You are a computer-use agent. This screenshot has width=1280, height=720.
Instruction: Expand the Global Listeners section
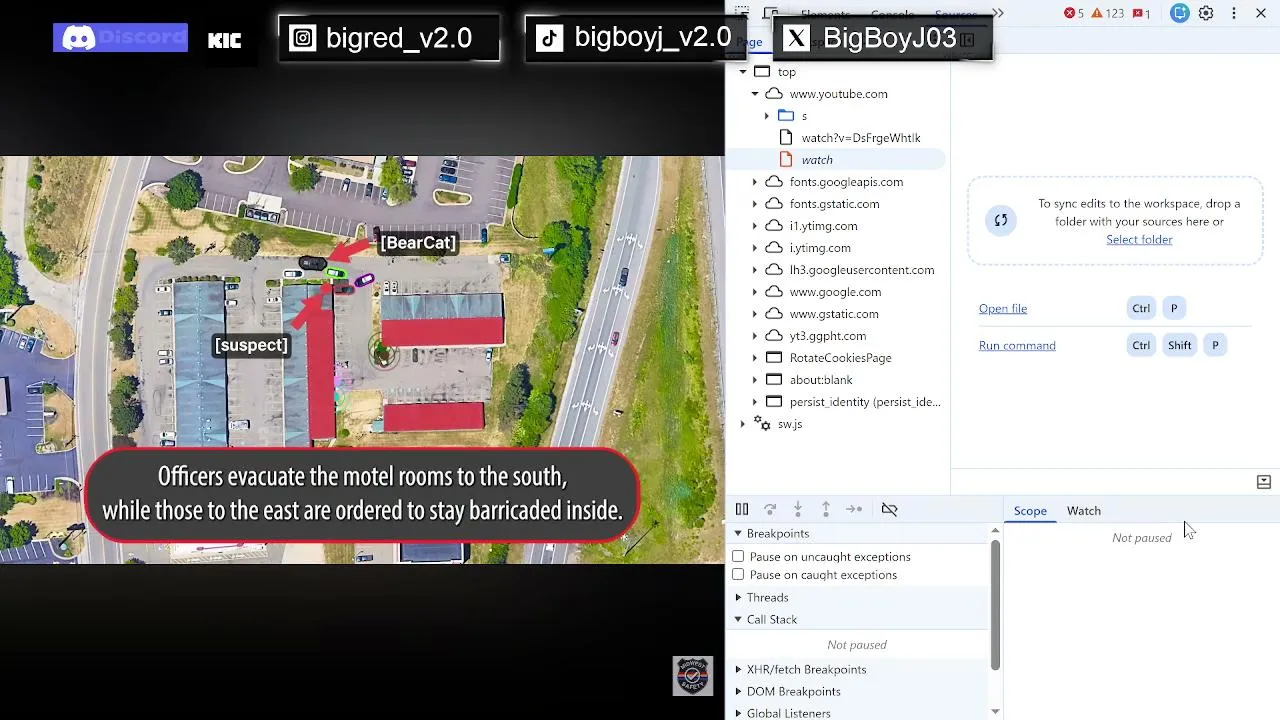pyautogui.click(x=738, y=713)
